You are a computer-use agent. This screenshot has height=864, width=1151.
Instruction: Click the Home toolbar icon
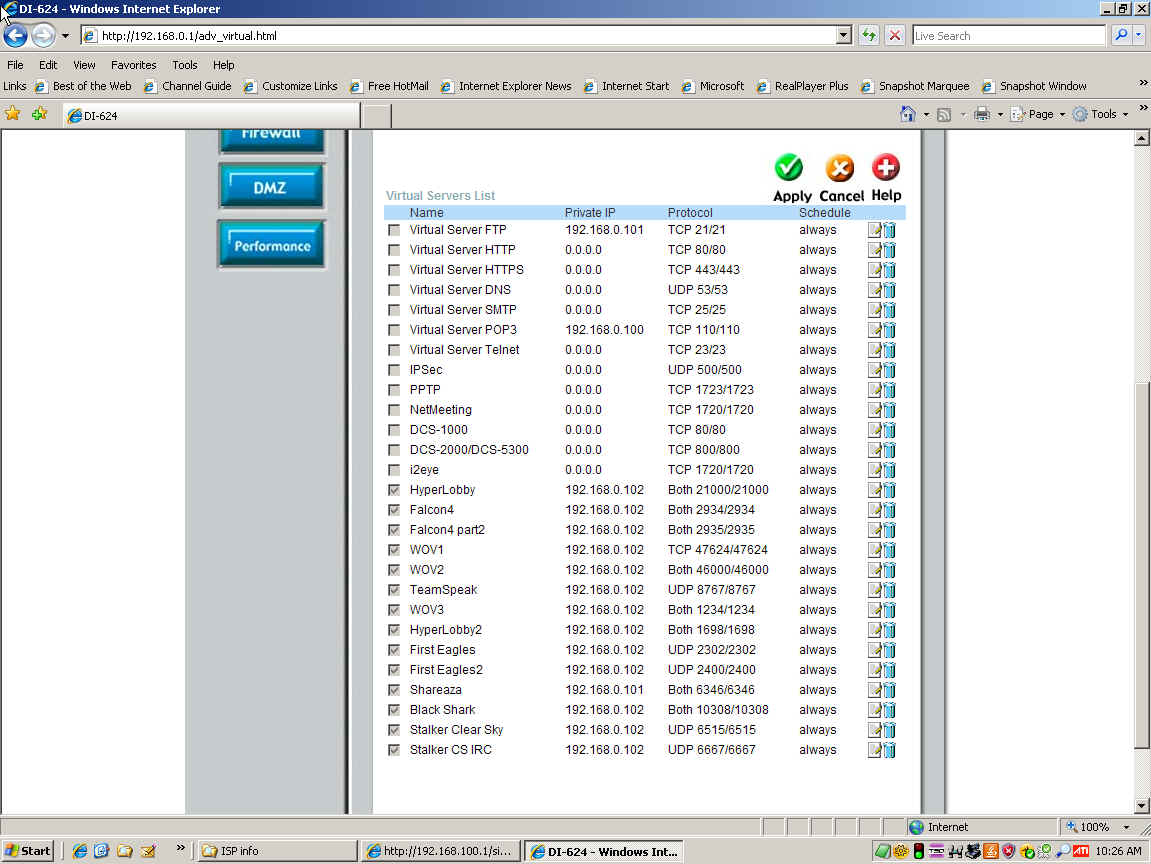click(x=907, y=114)
